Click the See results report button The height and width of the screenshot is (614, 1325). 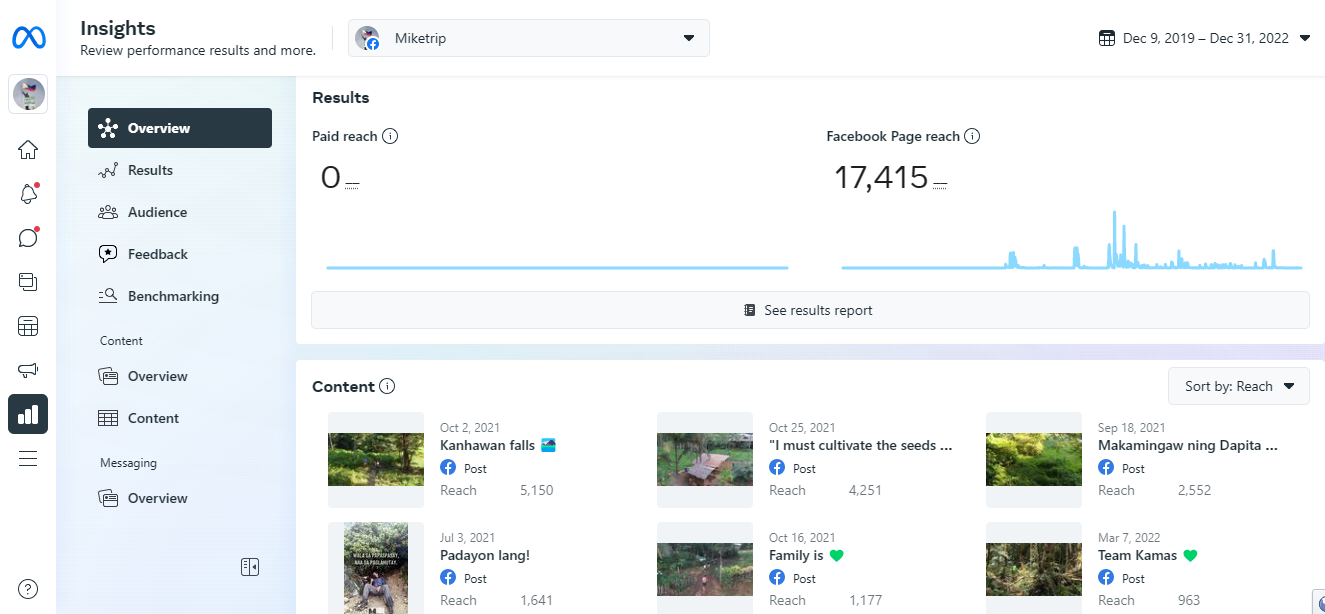coord(810,310)
